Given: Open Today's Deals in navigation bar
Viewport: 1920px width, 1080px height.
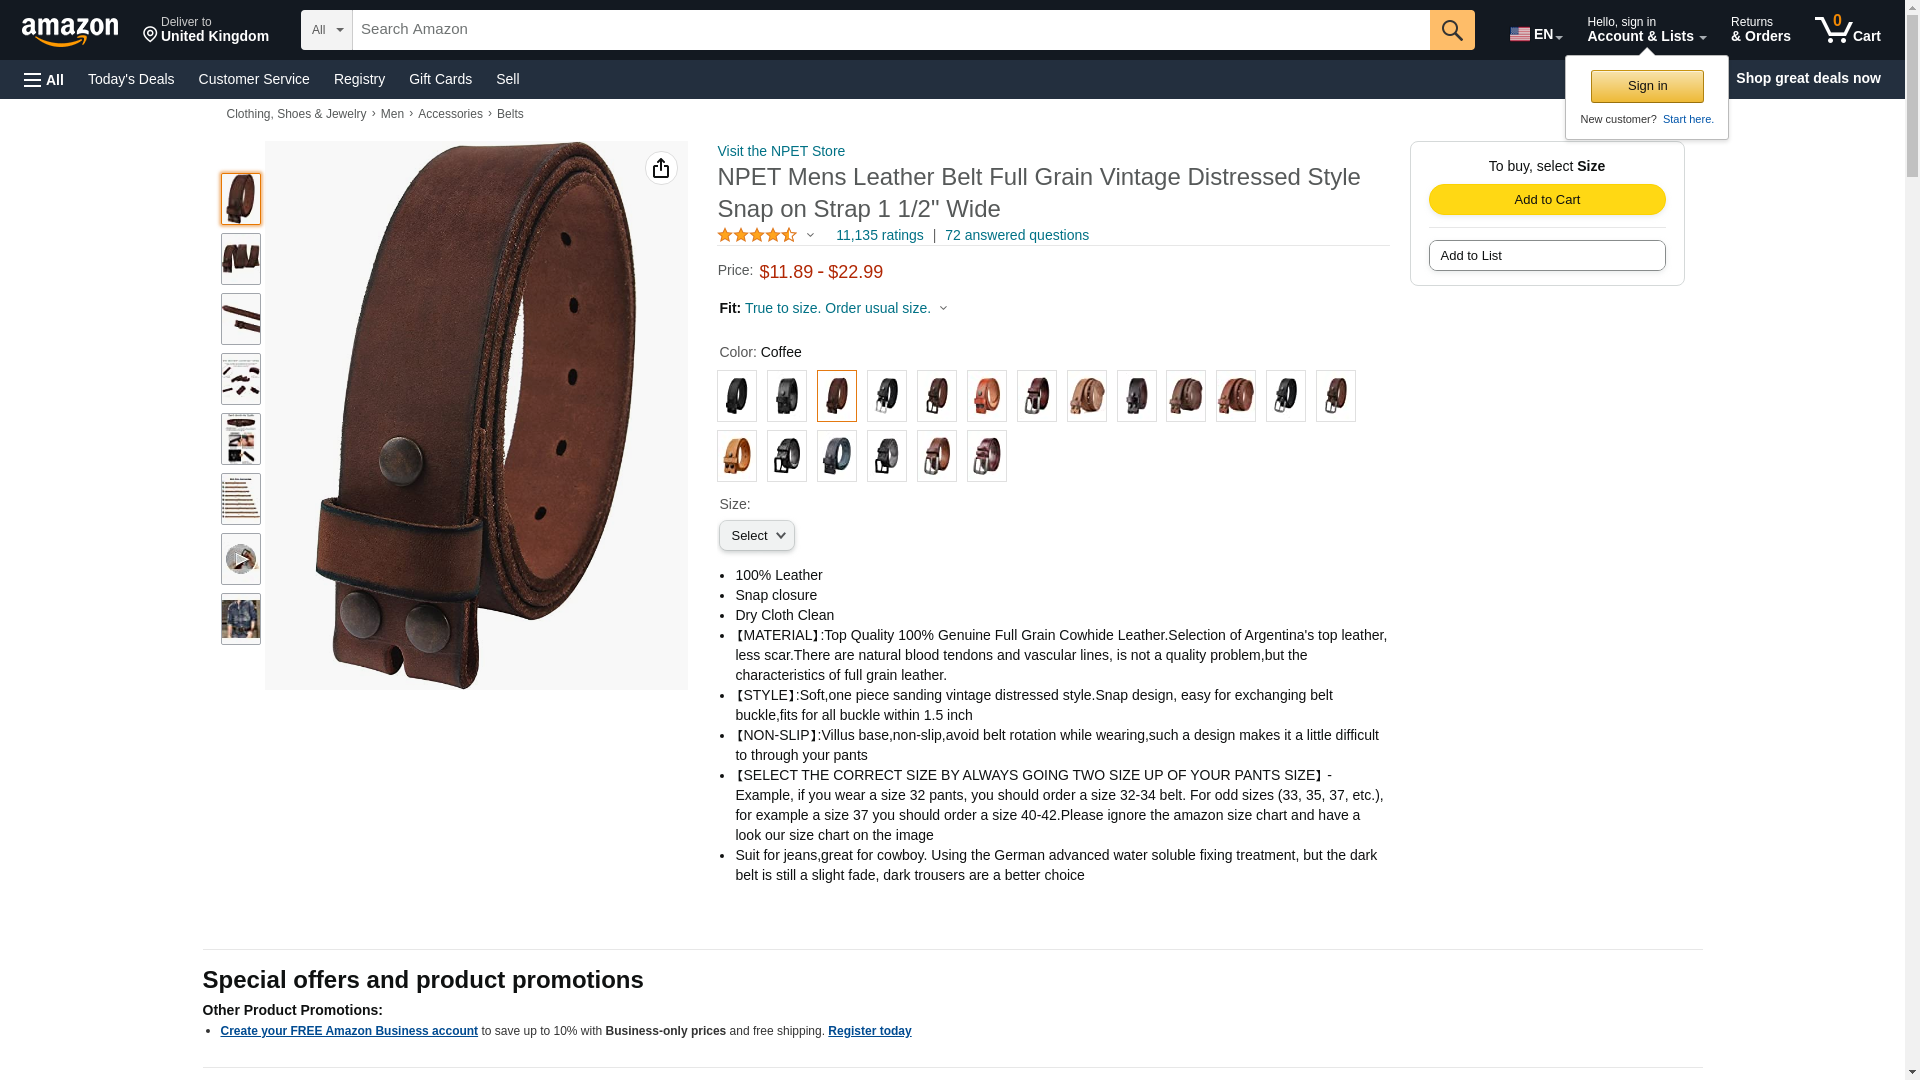Looking at the screenshot, I should [x=131, y=79].
